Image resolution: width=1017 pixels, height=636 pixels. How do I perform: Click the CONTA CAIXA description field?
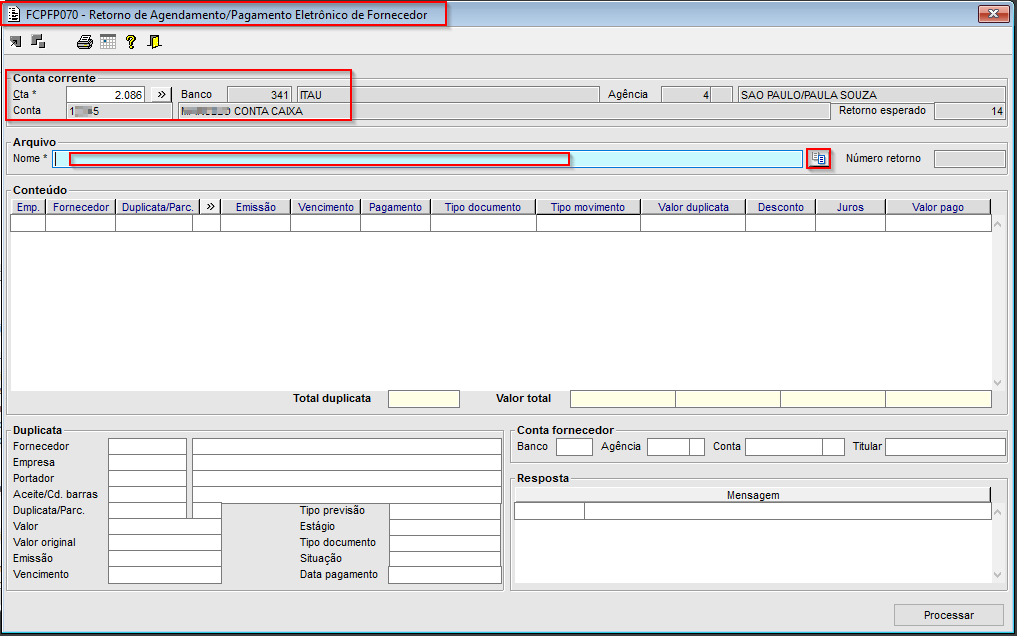coord(504,111)
